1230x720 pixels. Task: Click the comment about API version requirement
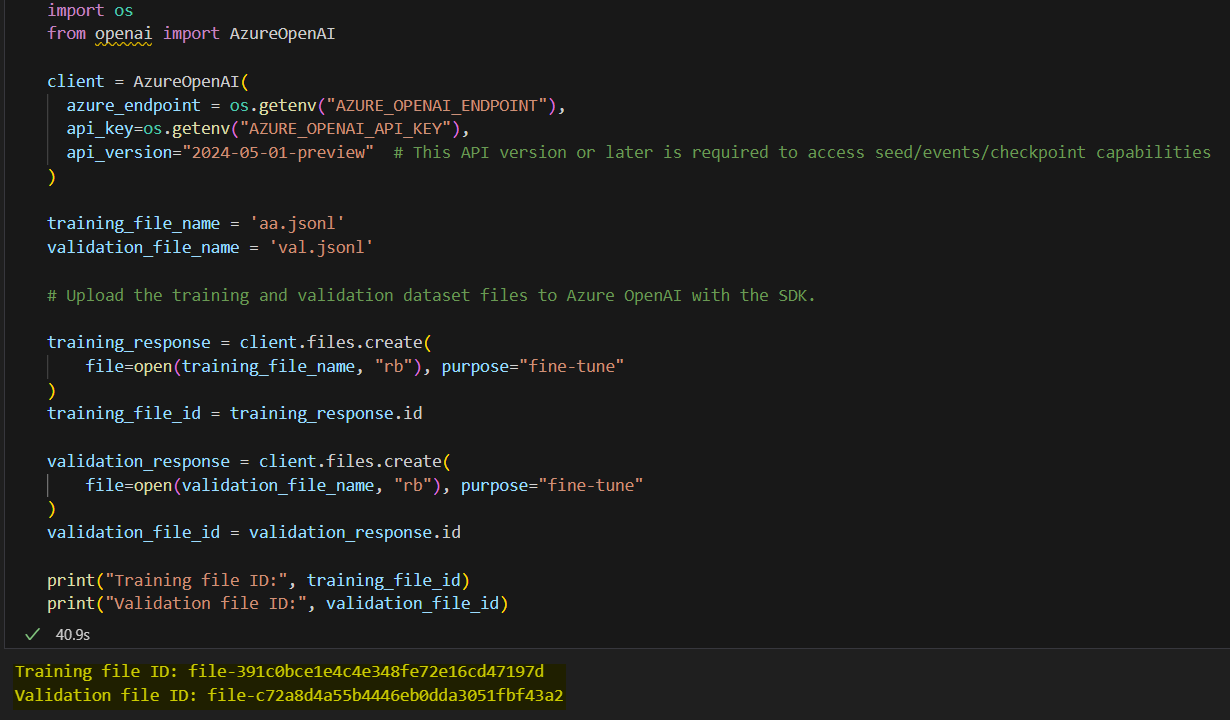802,152
